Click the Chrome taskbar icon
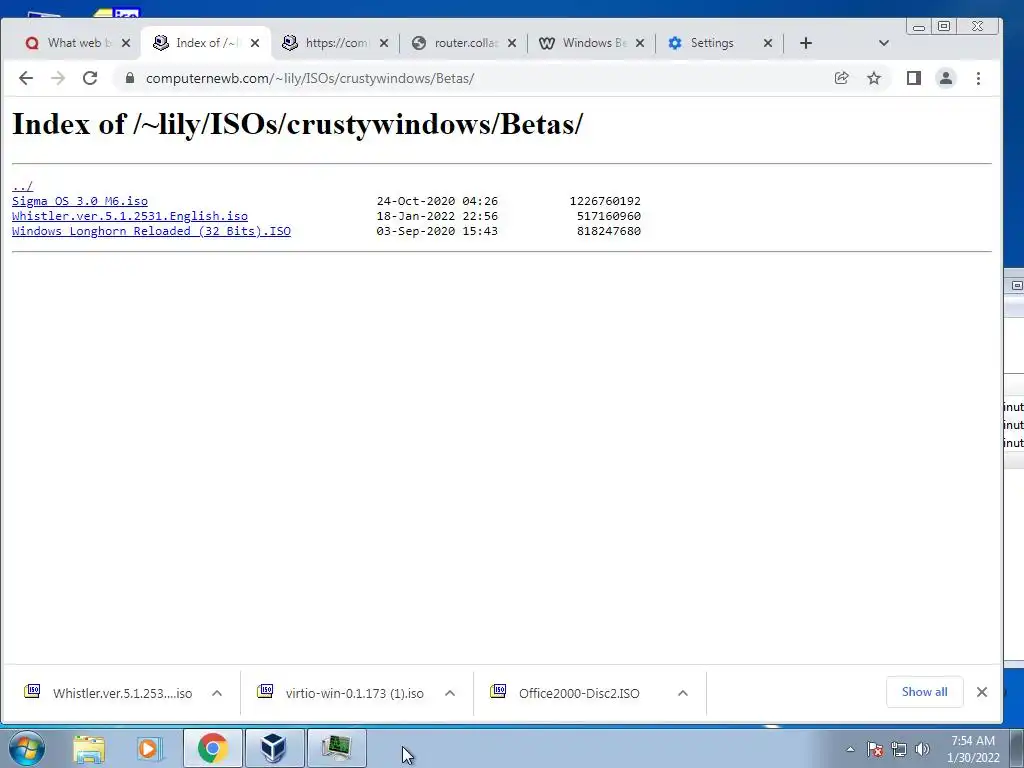 tap(213, 748)
